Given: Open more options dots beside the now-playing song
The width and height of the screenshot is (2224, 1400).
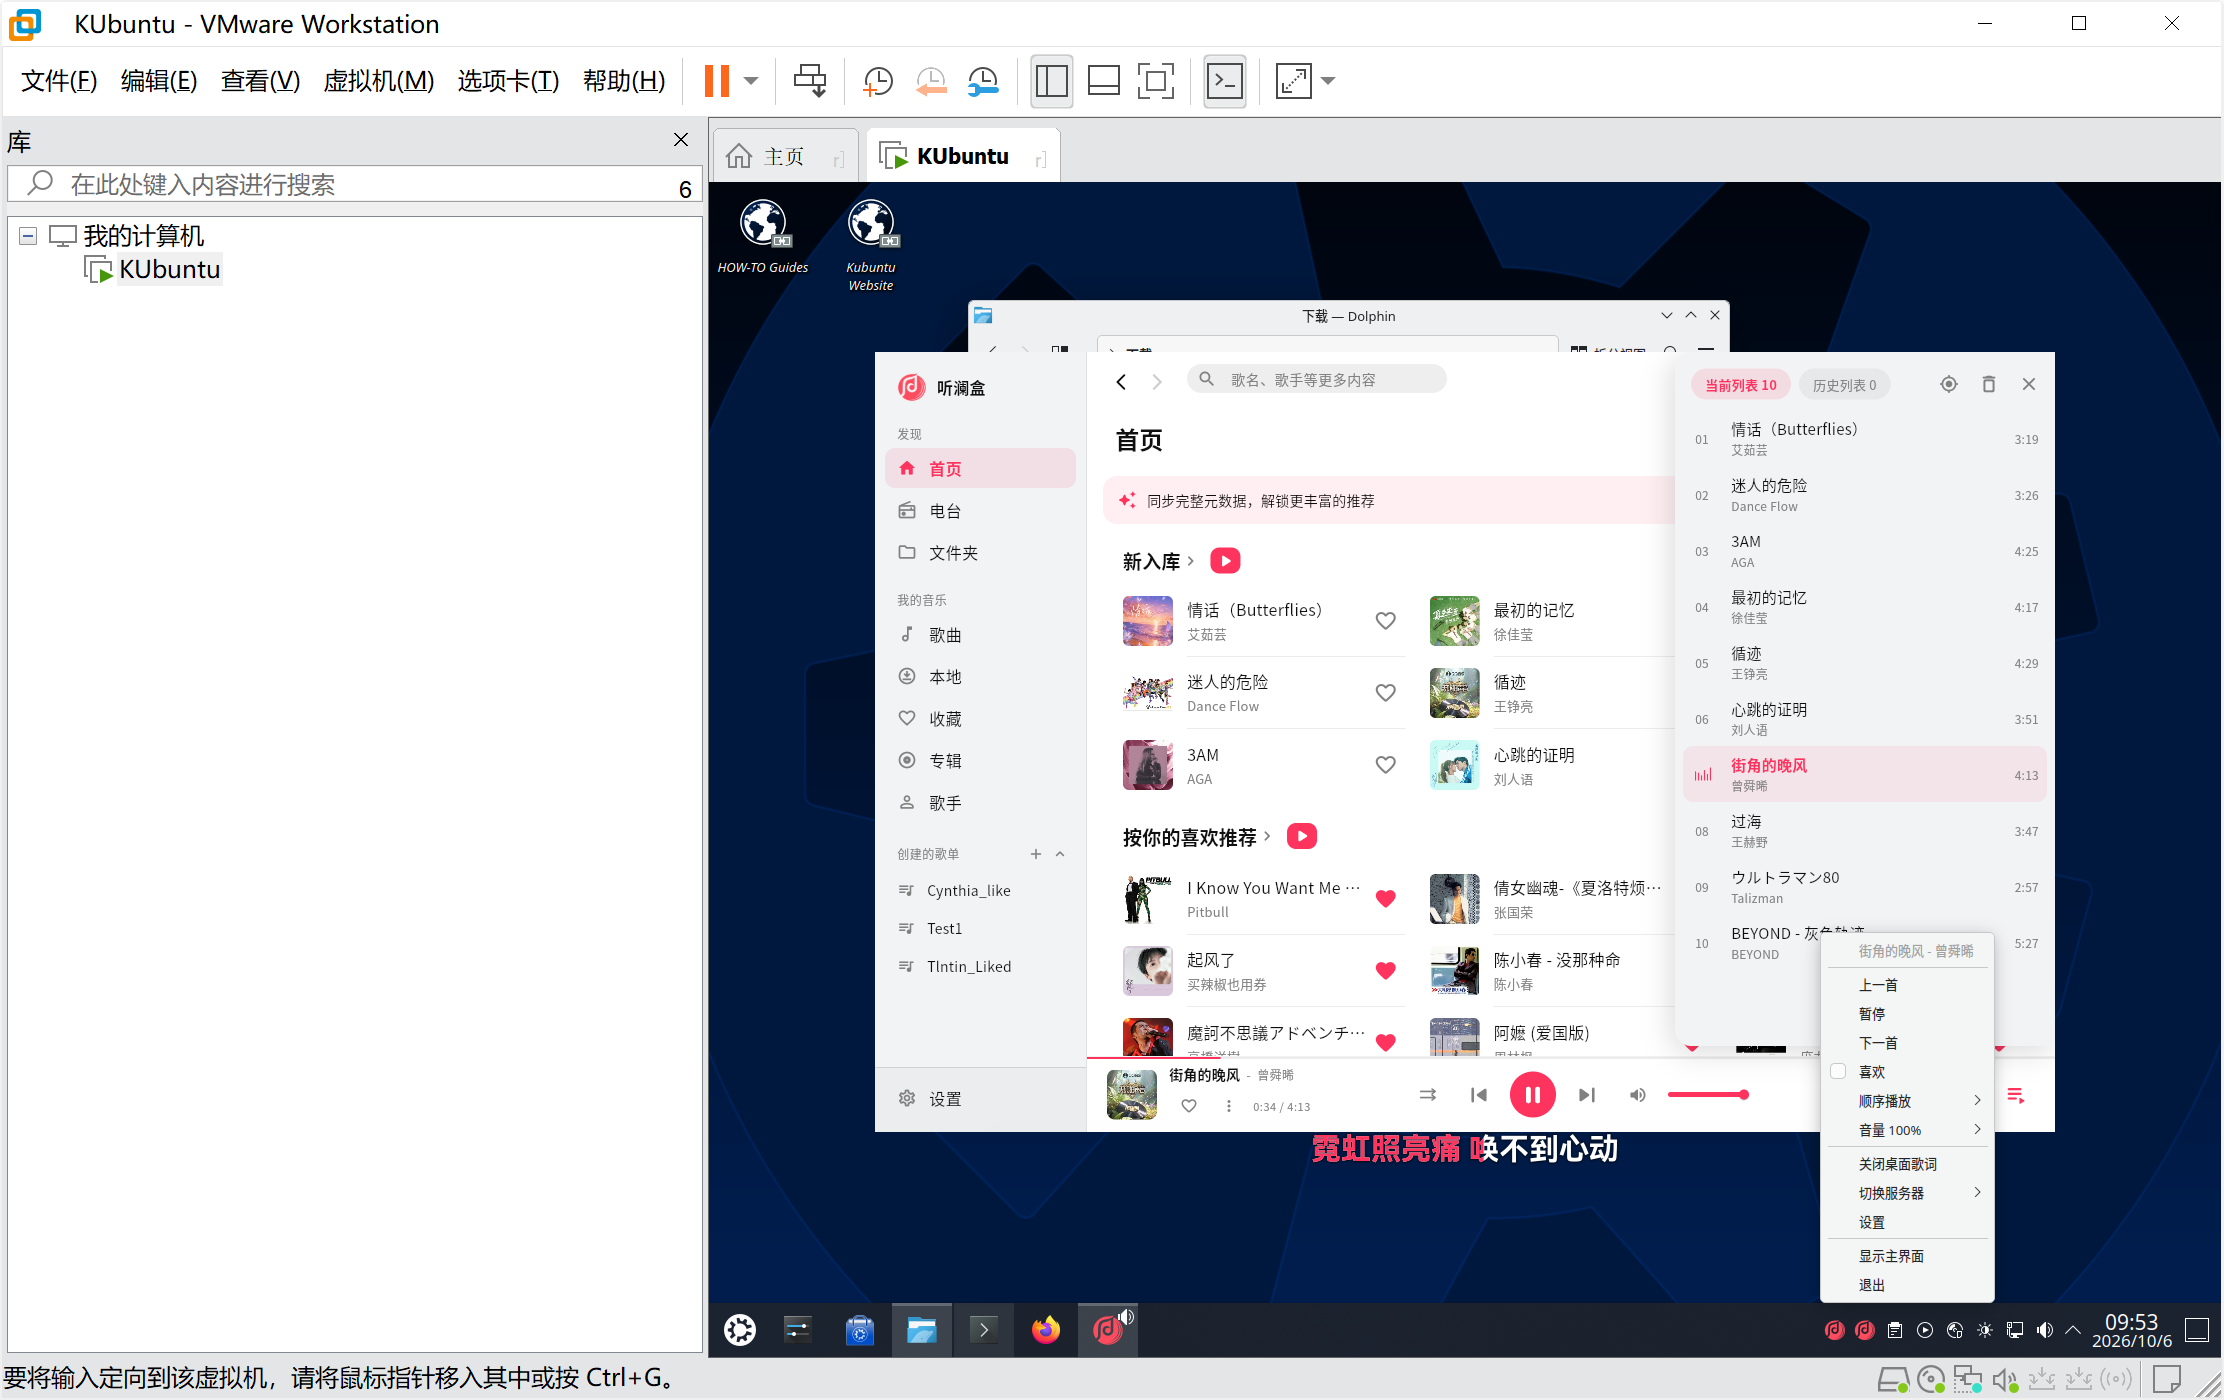Looking at the screenshot, I should [1229, 1106].
